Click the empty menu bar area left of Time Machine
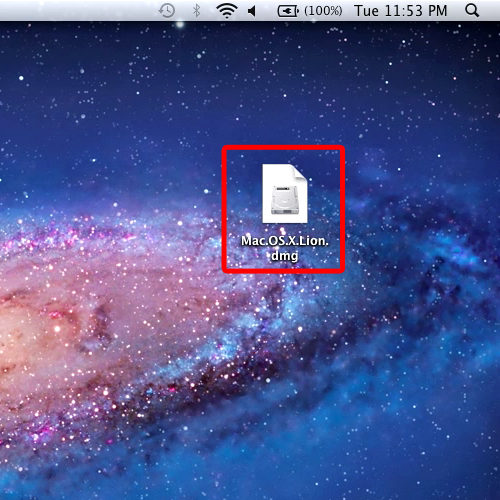 pyautogui.click(x=78, y=10)
